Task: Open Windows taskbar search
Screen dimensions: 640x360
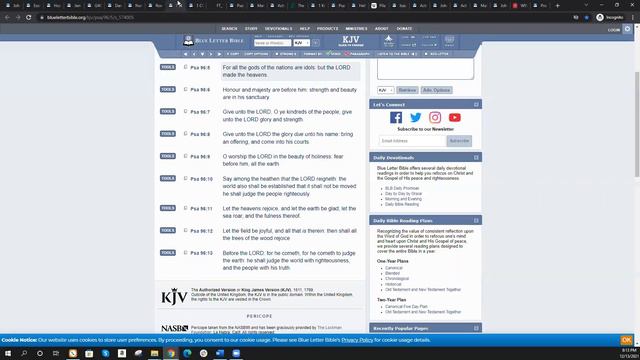Action: coord(24,353)
